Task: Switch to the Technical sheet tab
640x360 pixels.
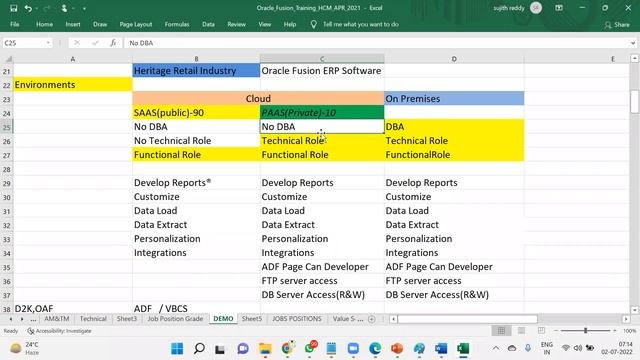Action: (93, 319)
